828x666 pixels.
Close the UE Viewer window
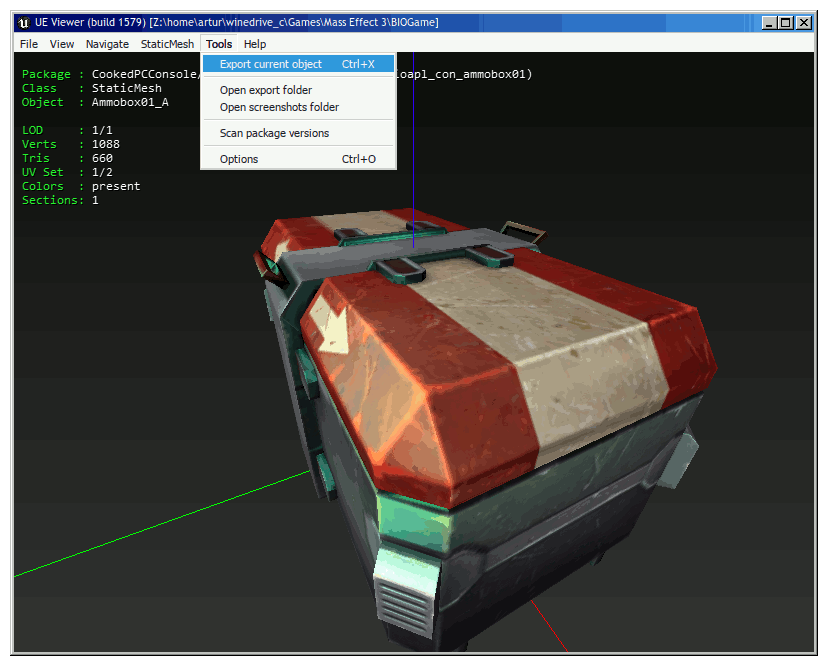tap(804, 23)
